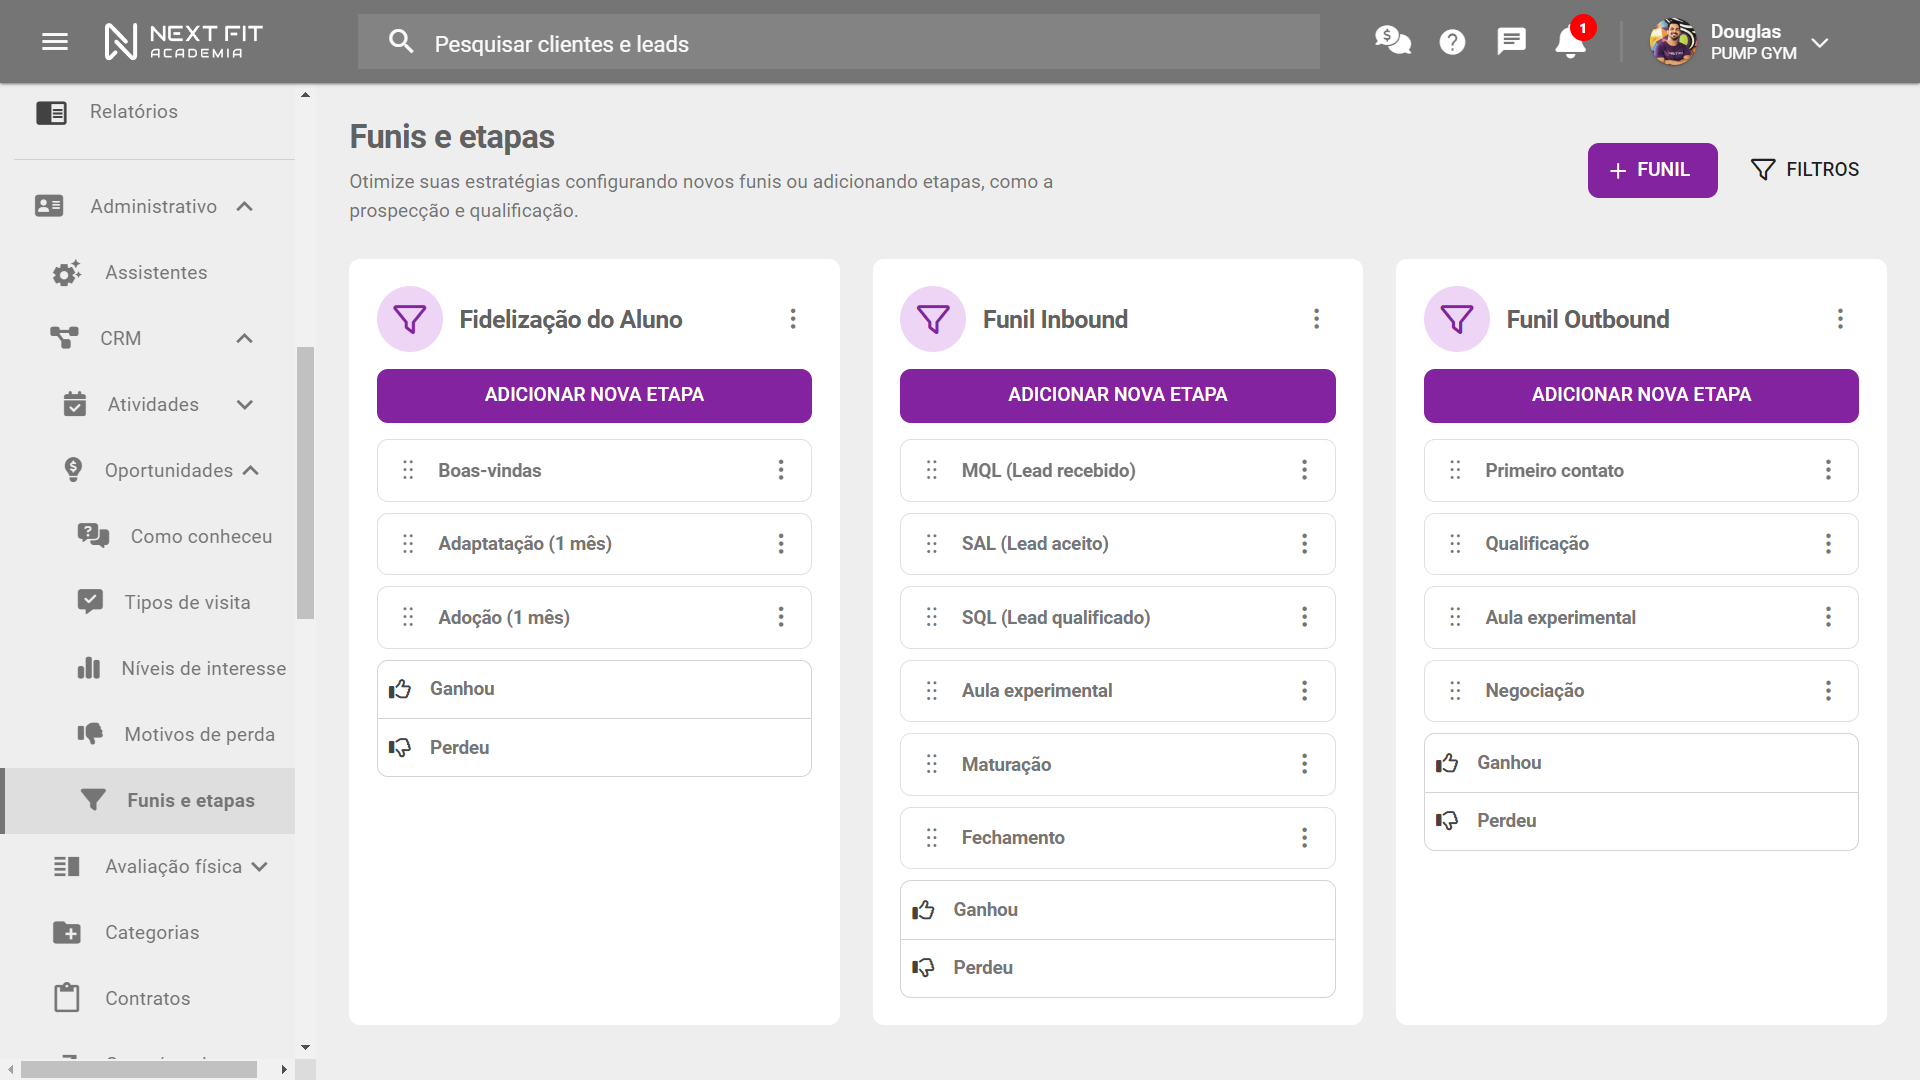Expand the Atividades submenu

click(245, 404)
